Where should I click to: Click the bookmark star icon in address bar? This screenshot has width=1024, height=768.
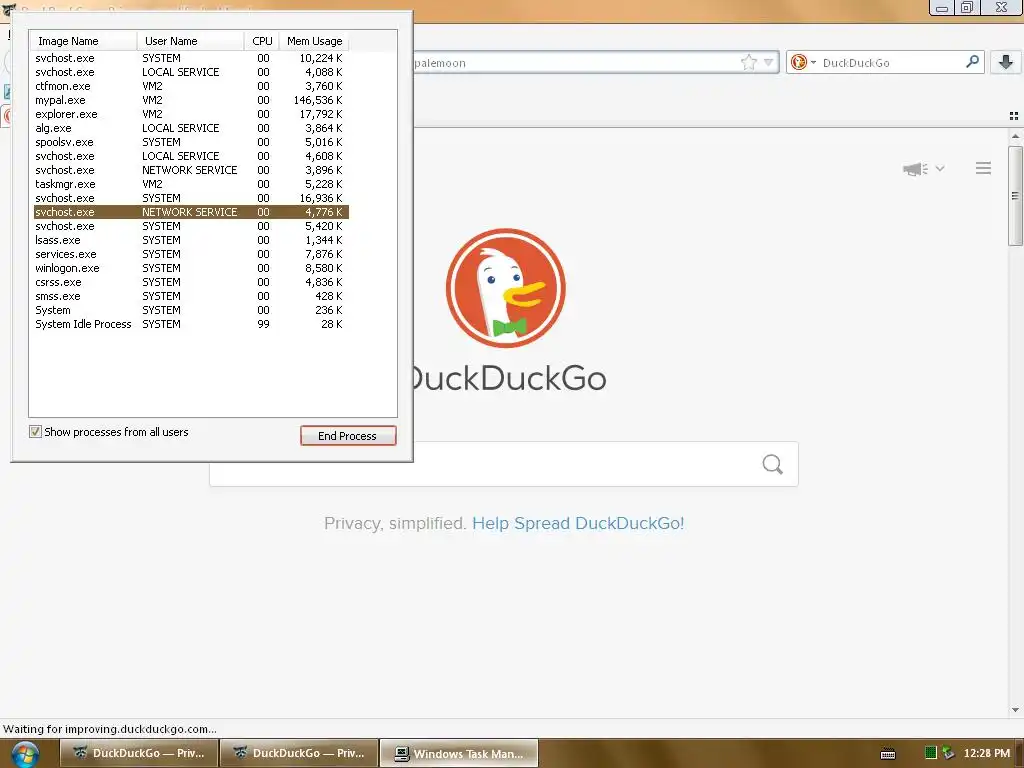[748, 62]
